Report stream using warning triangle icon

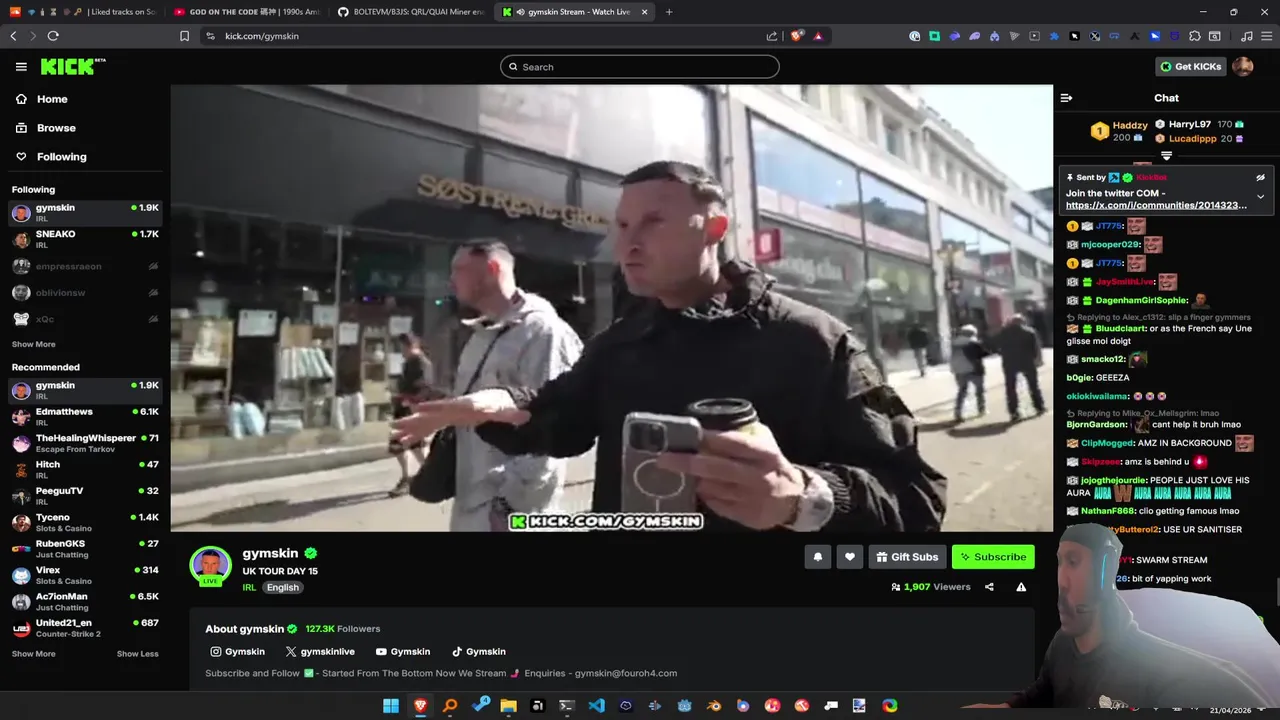click(1021, 587)
